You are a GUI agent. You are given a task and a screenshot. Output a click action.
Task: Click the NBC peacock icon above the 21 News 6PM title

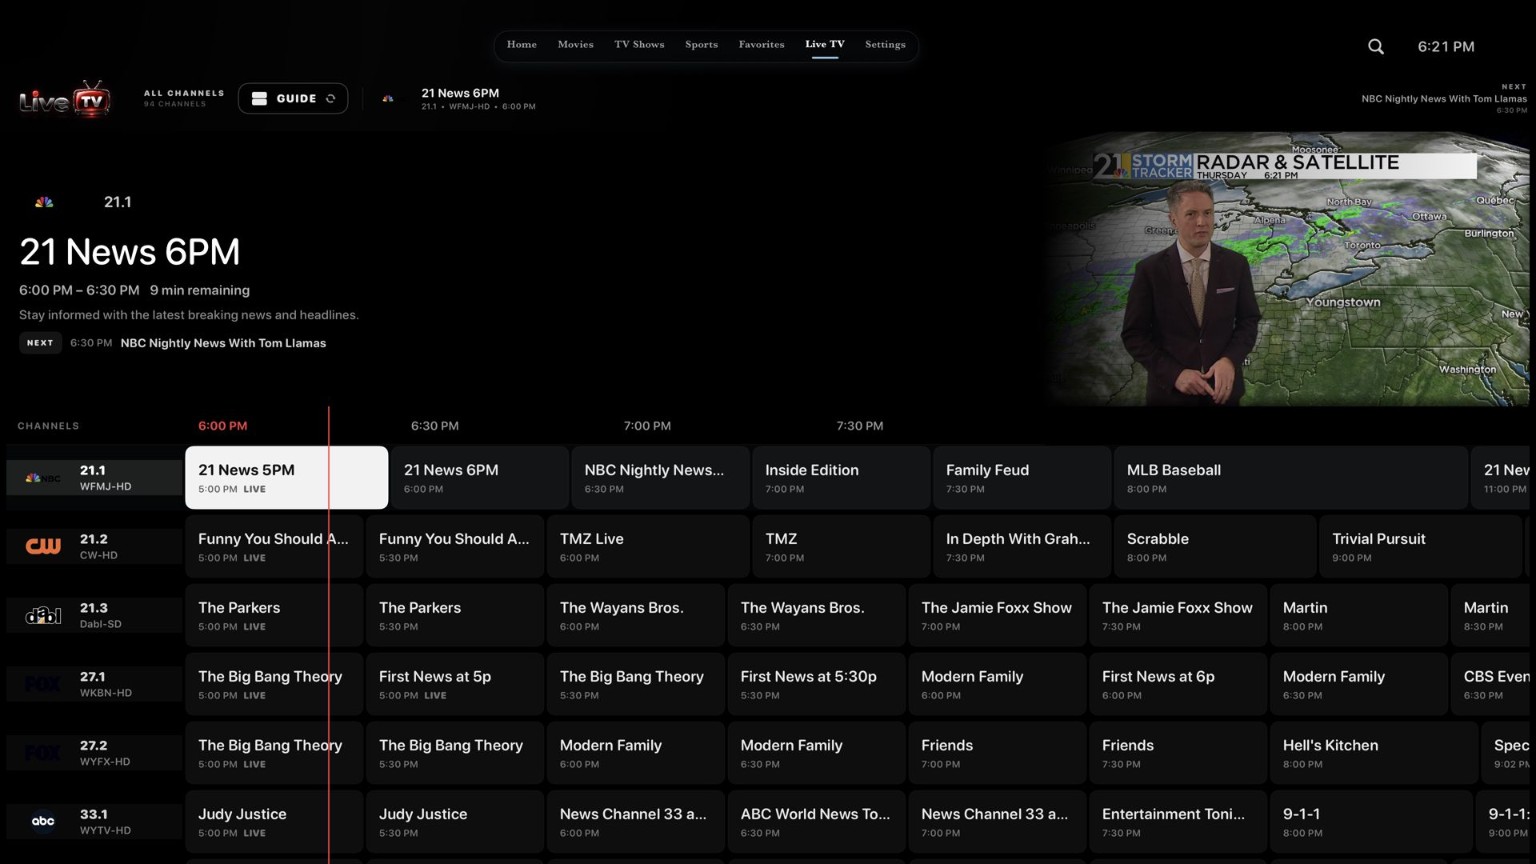44,202
